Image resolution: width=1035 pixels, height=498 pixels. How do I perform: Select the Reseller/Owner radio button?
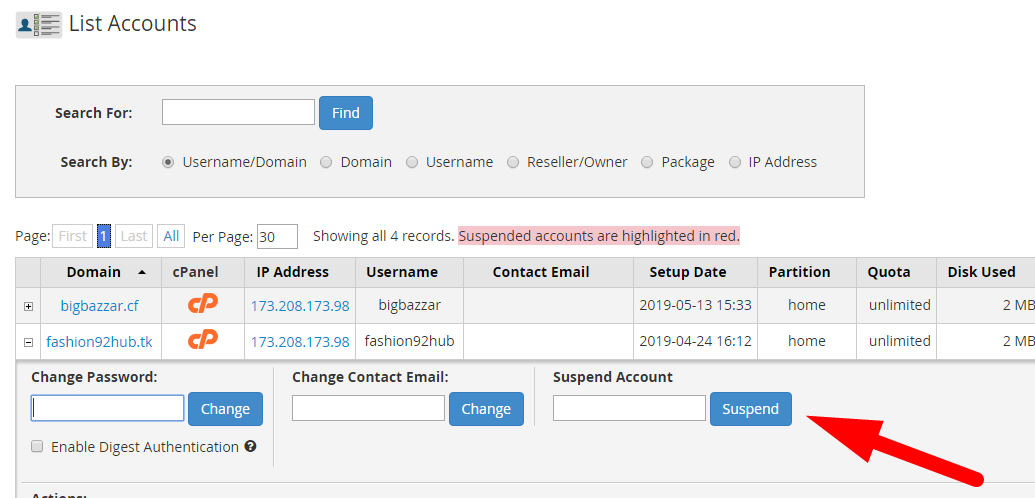pyautogui.click(x=513, y=162)
